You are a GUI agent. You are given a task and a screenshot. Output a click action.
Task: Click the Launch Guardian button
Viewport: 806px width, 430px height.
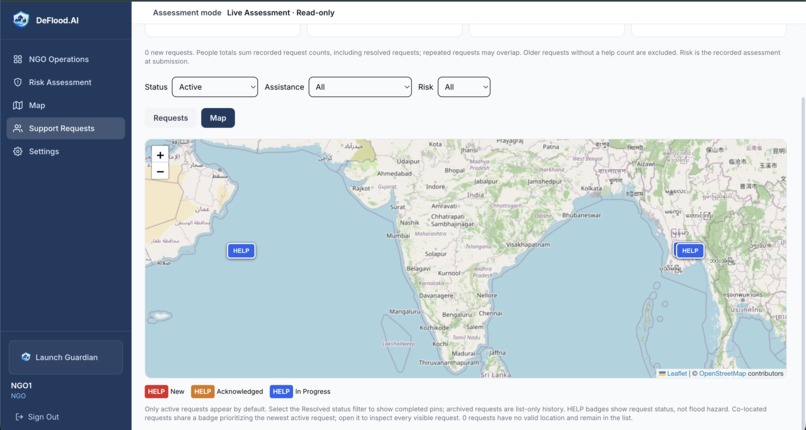click(66, 357)
